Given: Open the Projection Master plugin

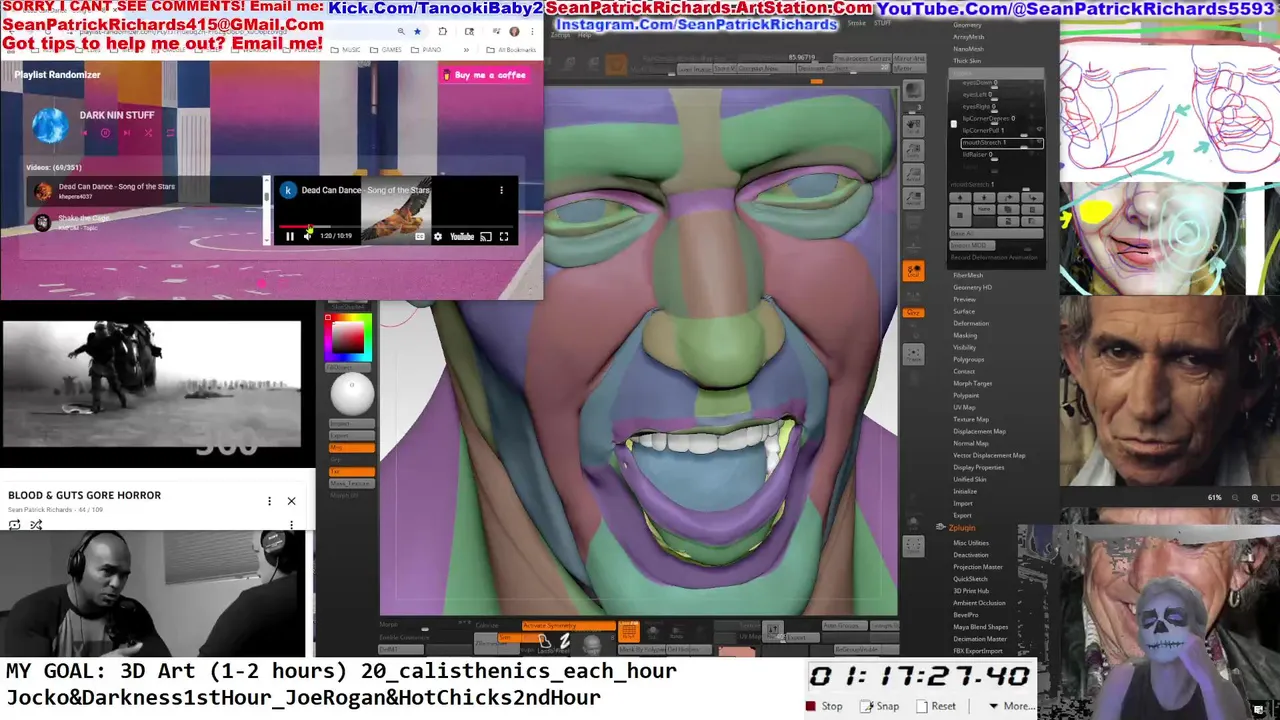Looking at the screenshot, I should coord(978,567).
